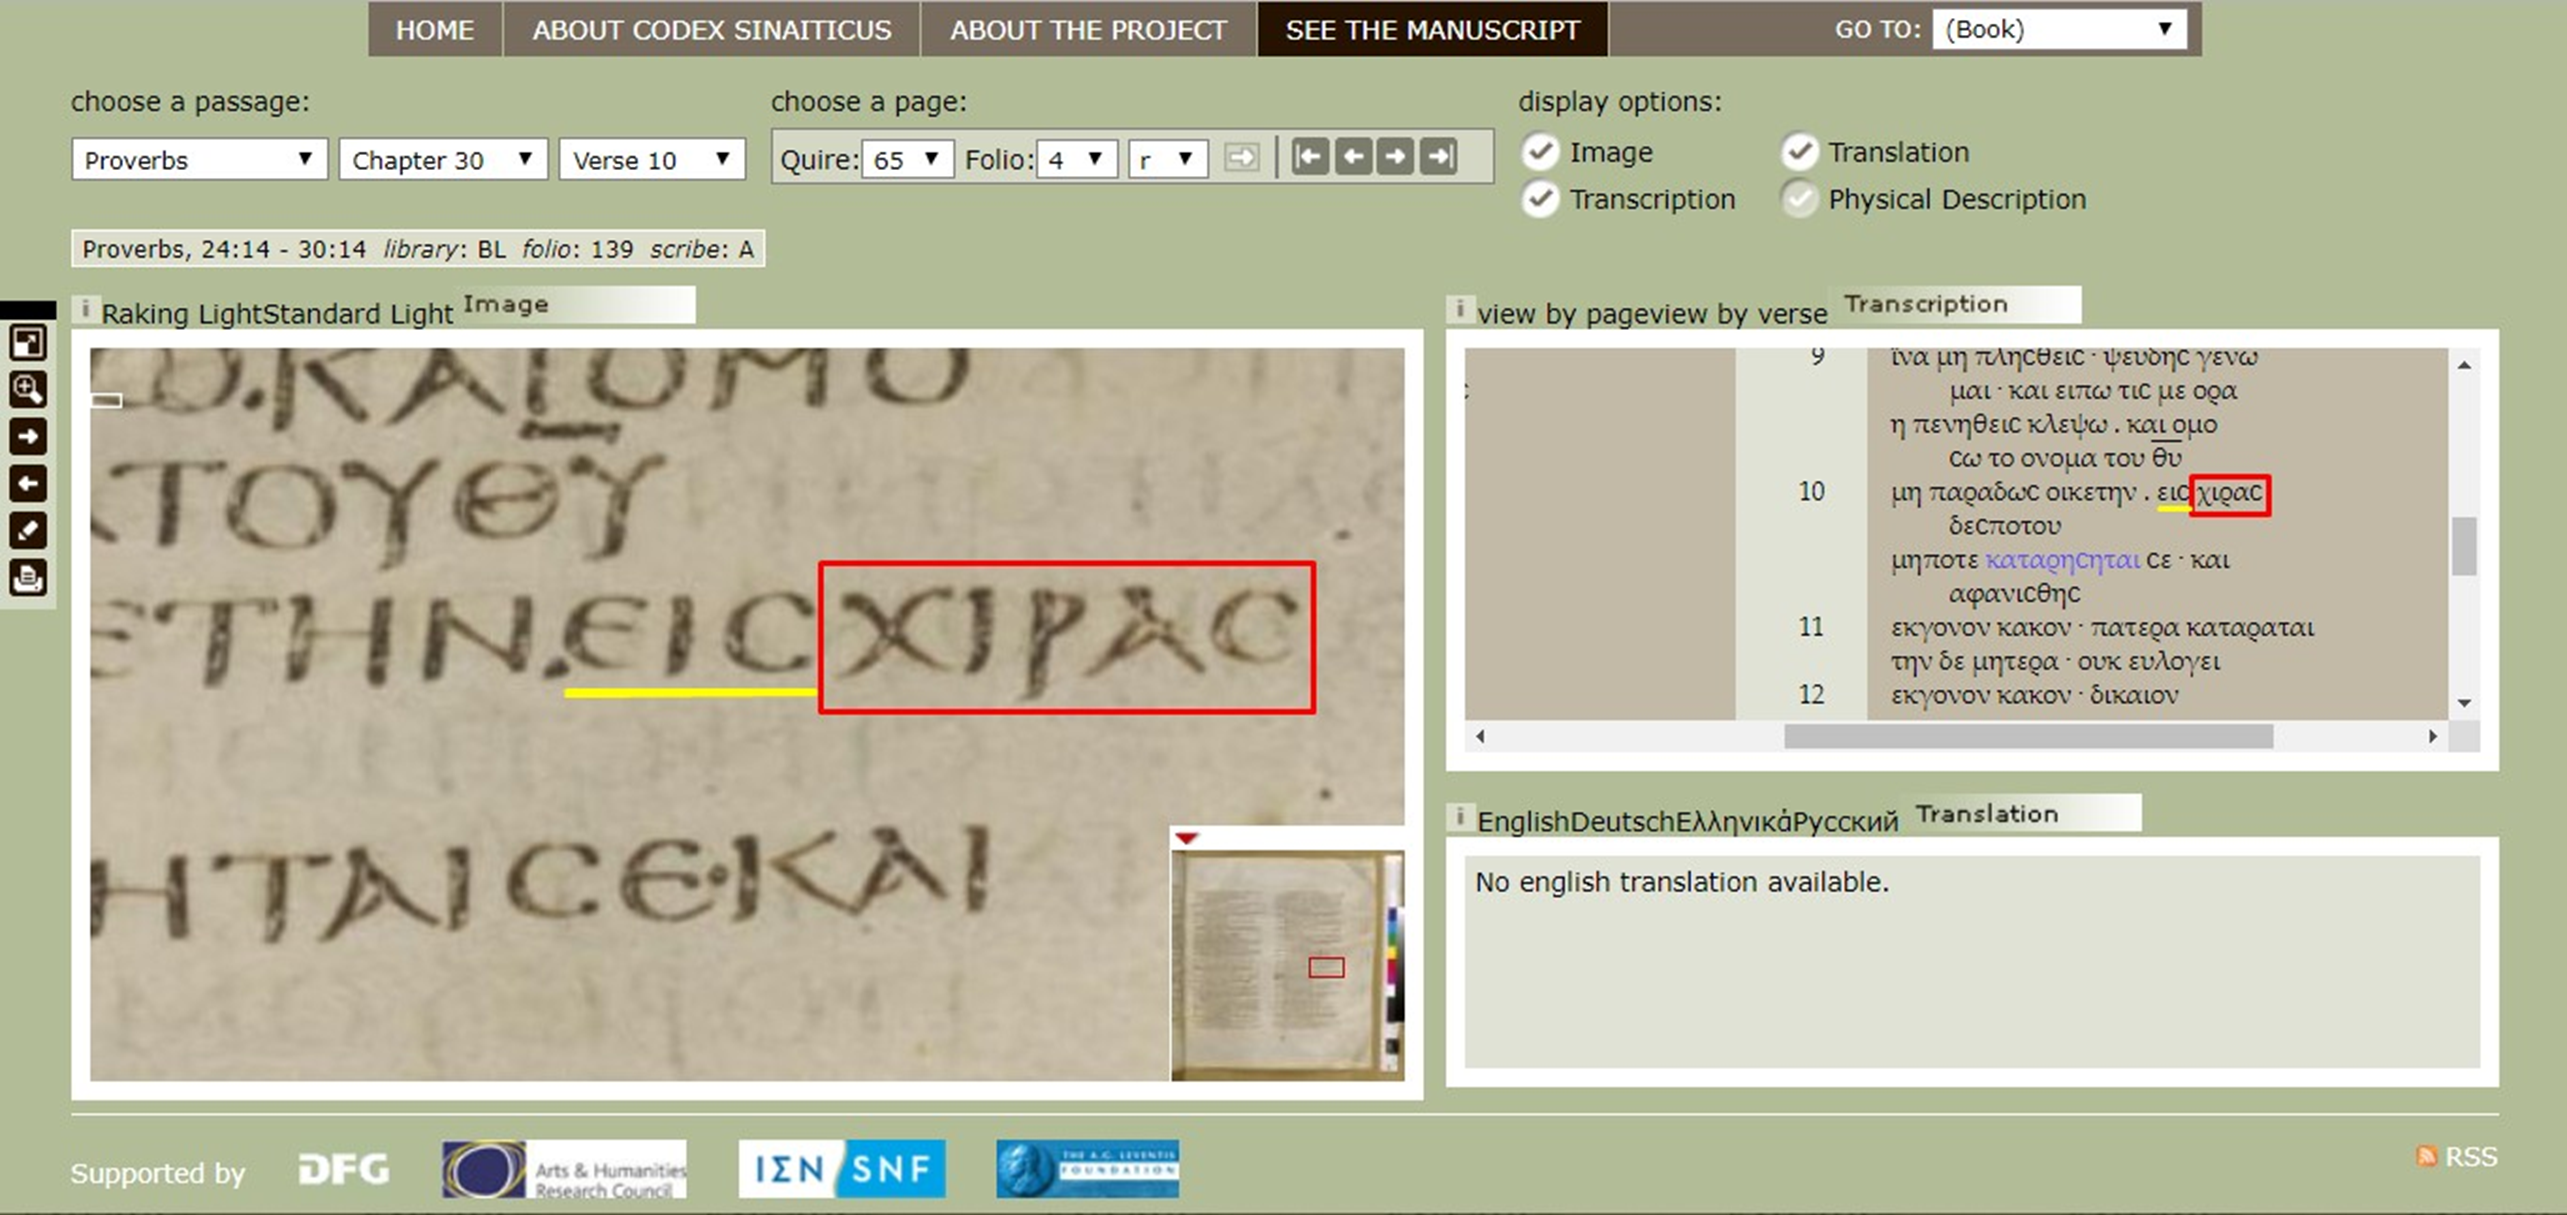Choose Русский translation language
This screenshot has width=2567, height=1215.
(x=1845, y=822)
